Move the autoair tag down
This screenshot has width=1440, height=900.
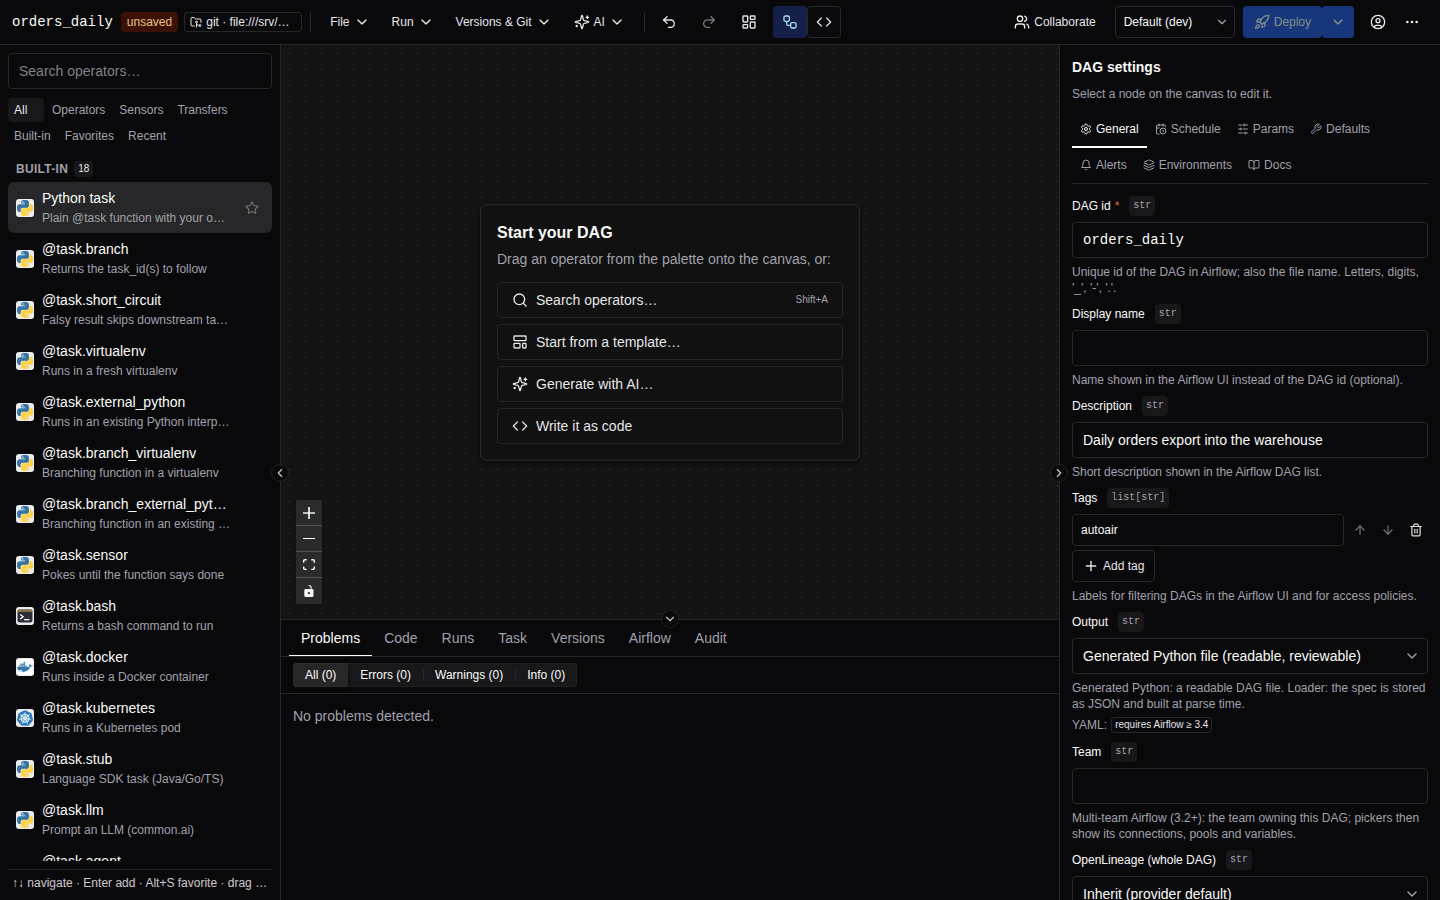tap(1388, 530)
